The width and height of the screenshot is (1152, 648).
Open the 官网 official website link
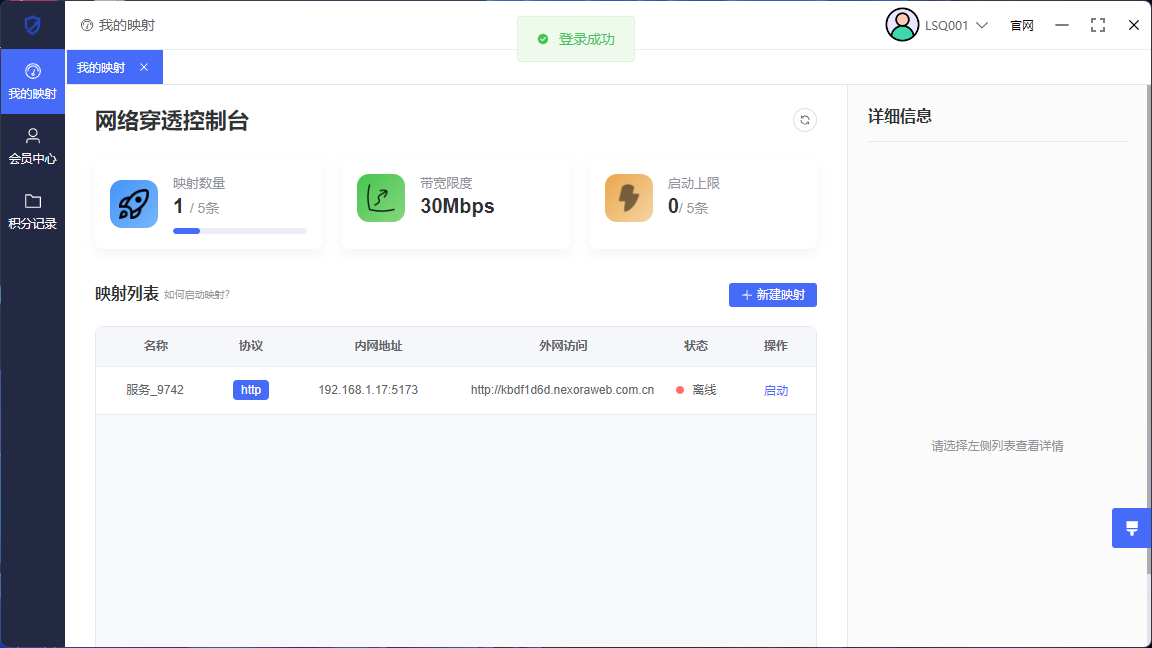click(1021, 25)
